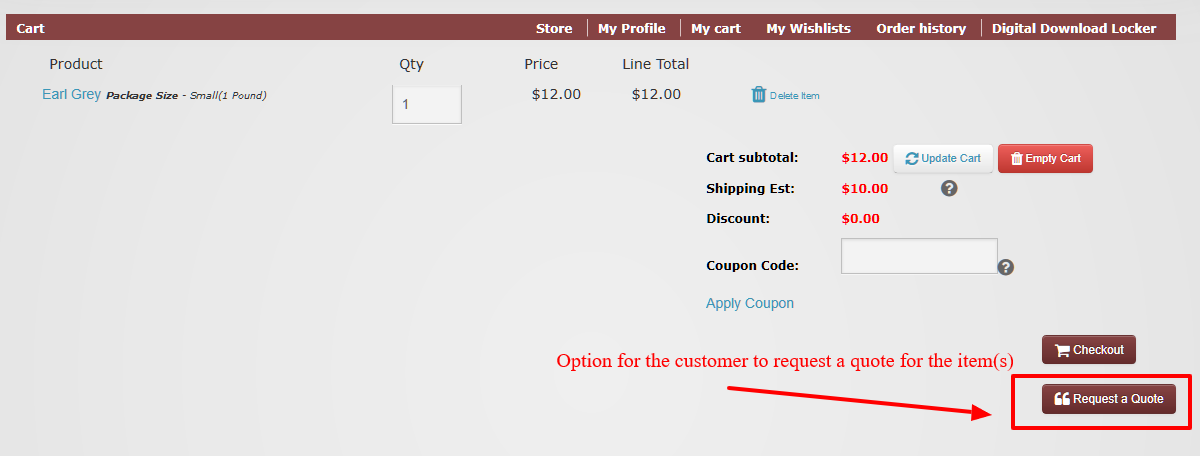This screenshot has width=1200, height=456.
Task: Open Order history page
Action: 921,28
